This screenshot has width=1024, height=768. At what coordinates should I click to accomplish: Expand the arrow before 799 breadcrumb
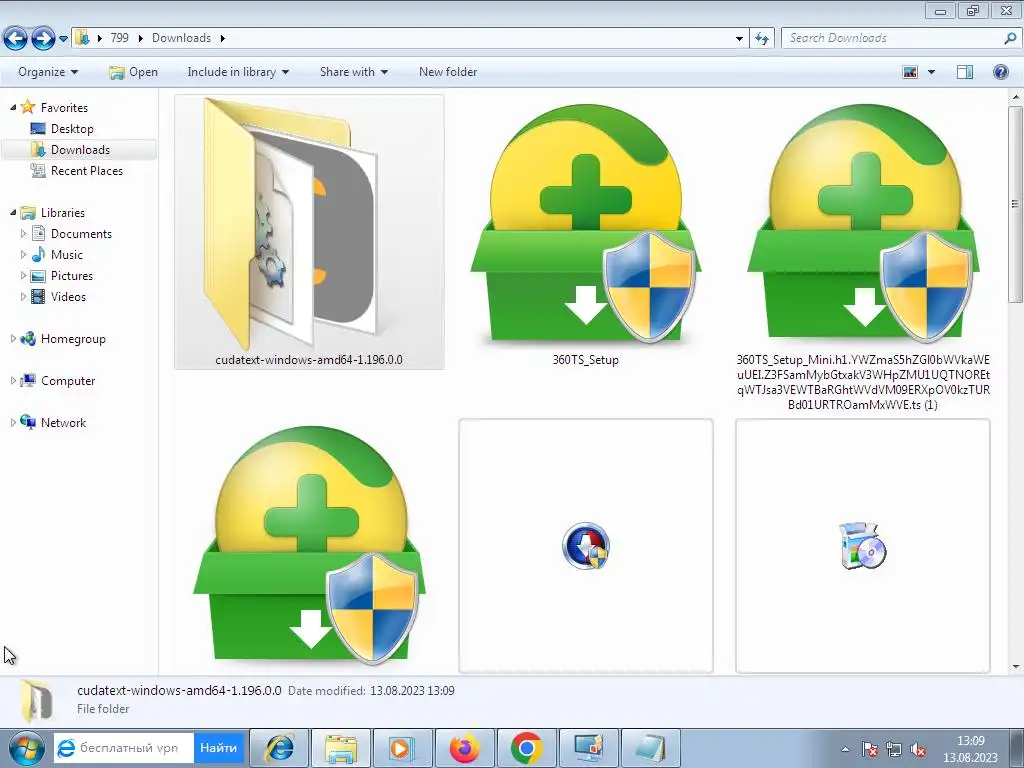[x=100, y=38]
